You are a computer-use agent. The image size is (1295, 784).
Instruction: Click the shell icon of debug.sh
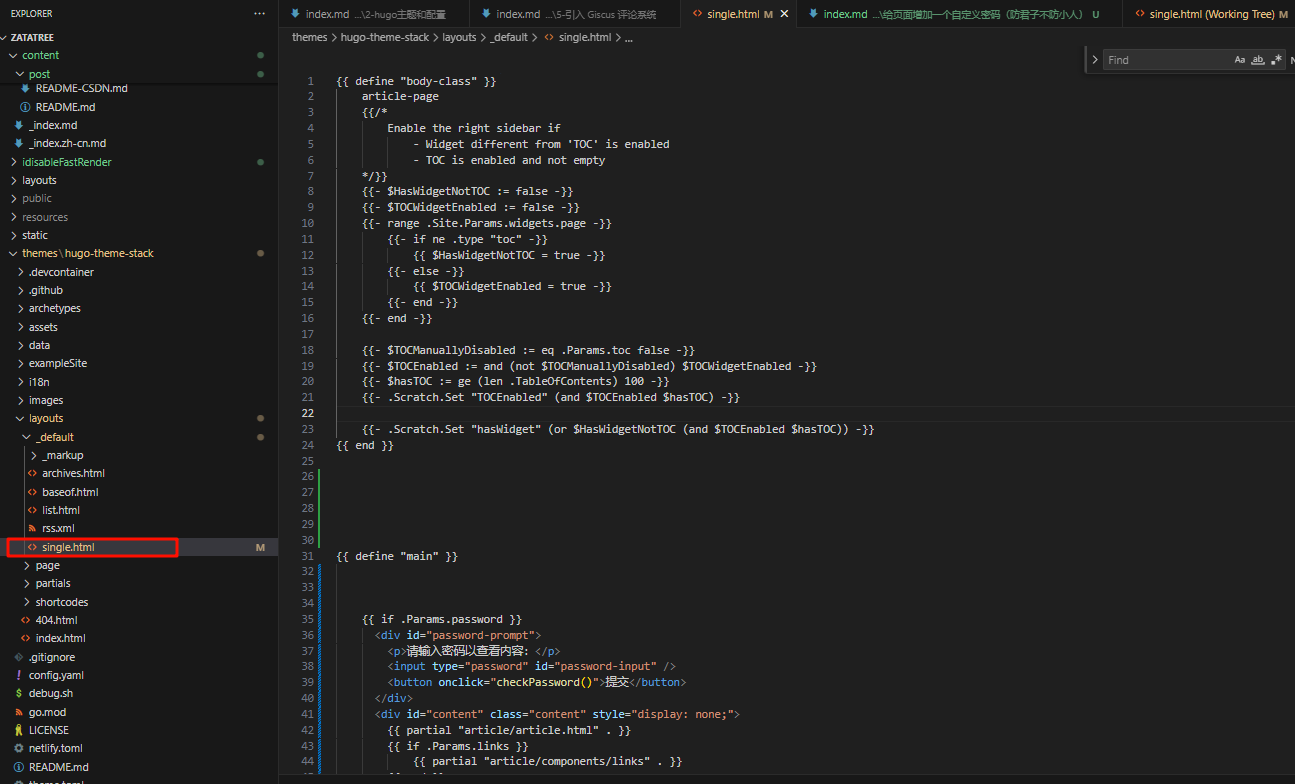pos(18,693)
